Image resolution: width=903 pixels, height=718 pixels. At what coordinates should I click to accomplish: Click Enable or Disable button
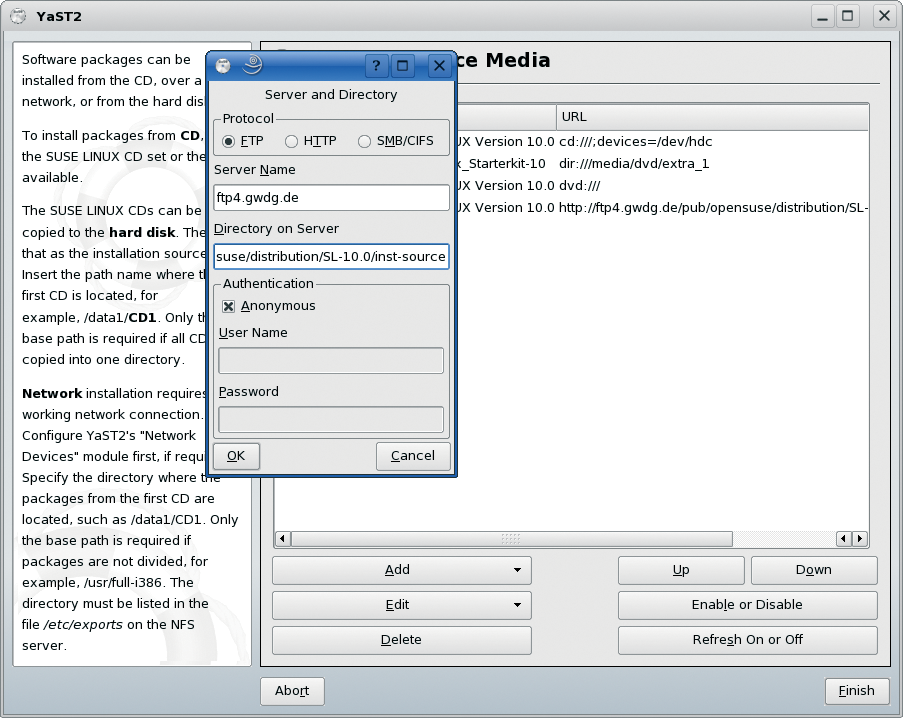pyautogui.click(x=748, y=605)
